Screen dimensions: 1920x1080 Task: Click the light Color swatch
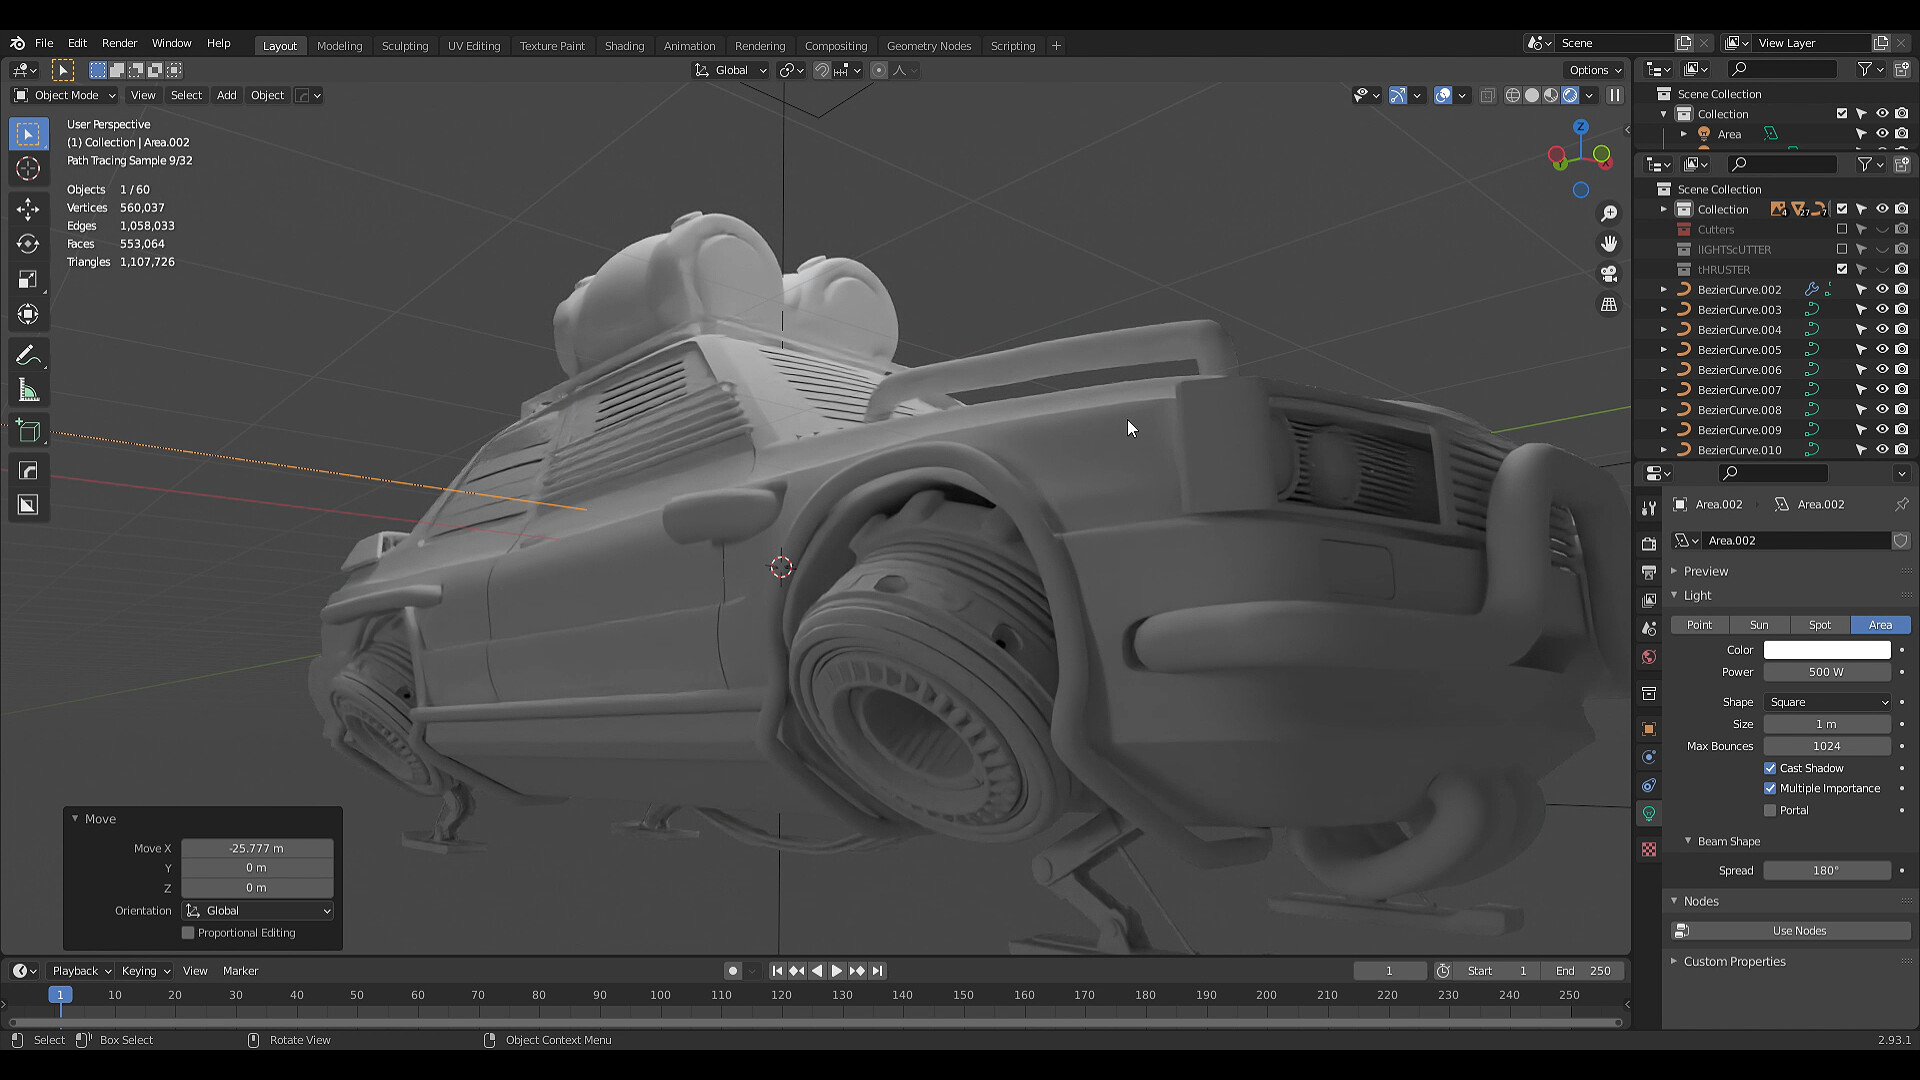[1826, 650]
